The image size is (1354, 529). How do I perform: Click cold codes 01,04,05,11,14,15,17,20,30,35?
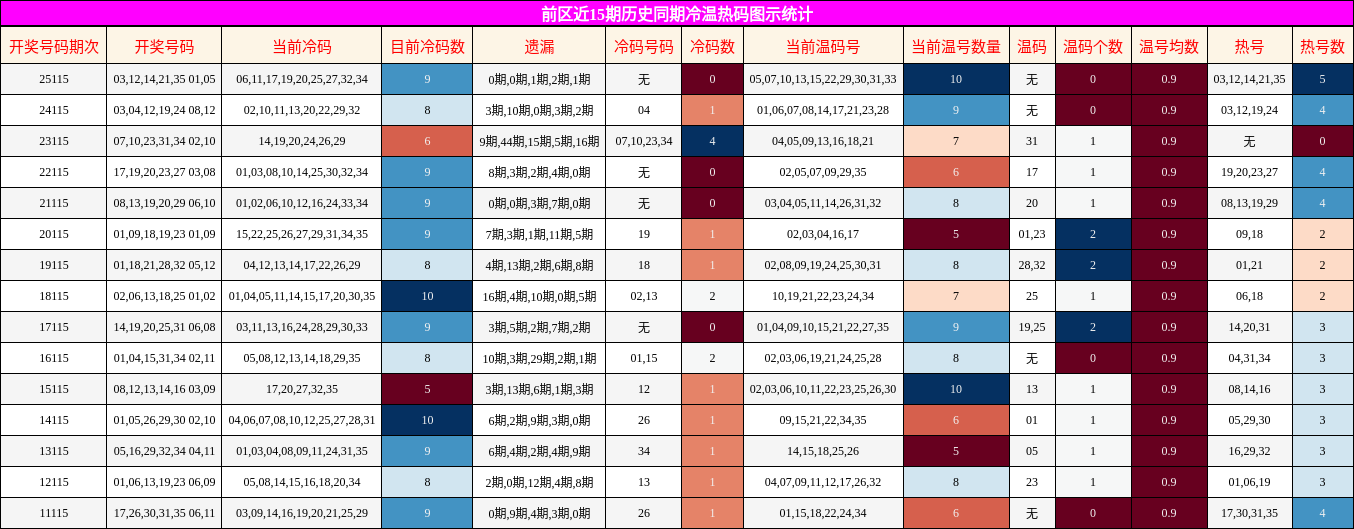point(302,296)
